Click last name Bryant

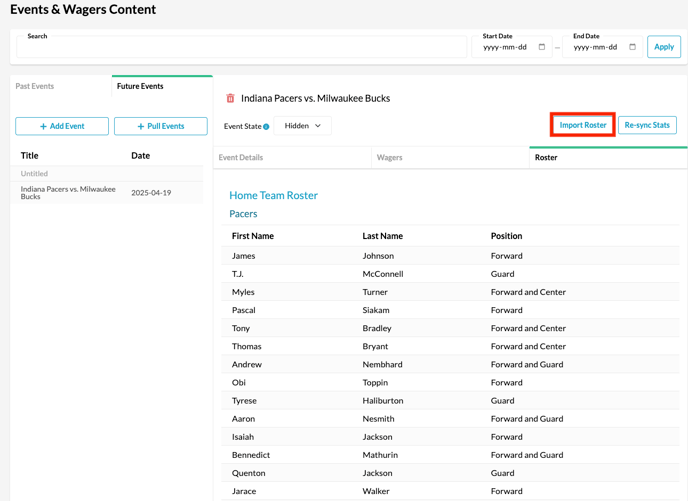[x=375, y=347]
